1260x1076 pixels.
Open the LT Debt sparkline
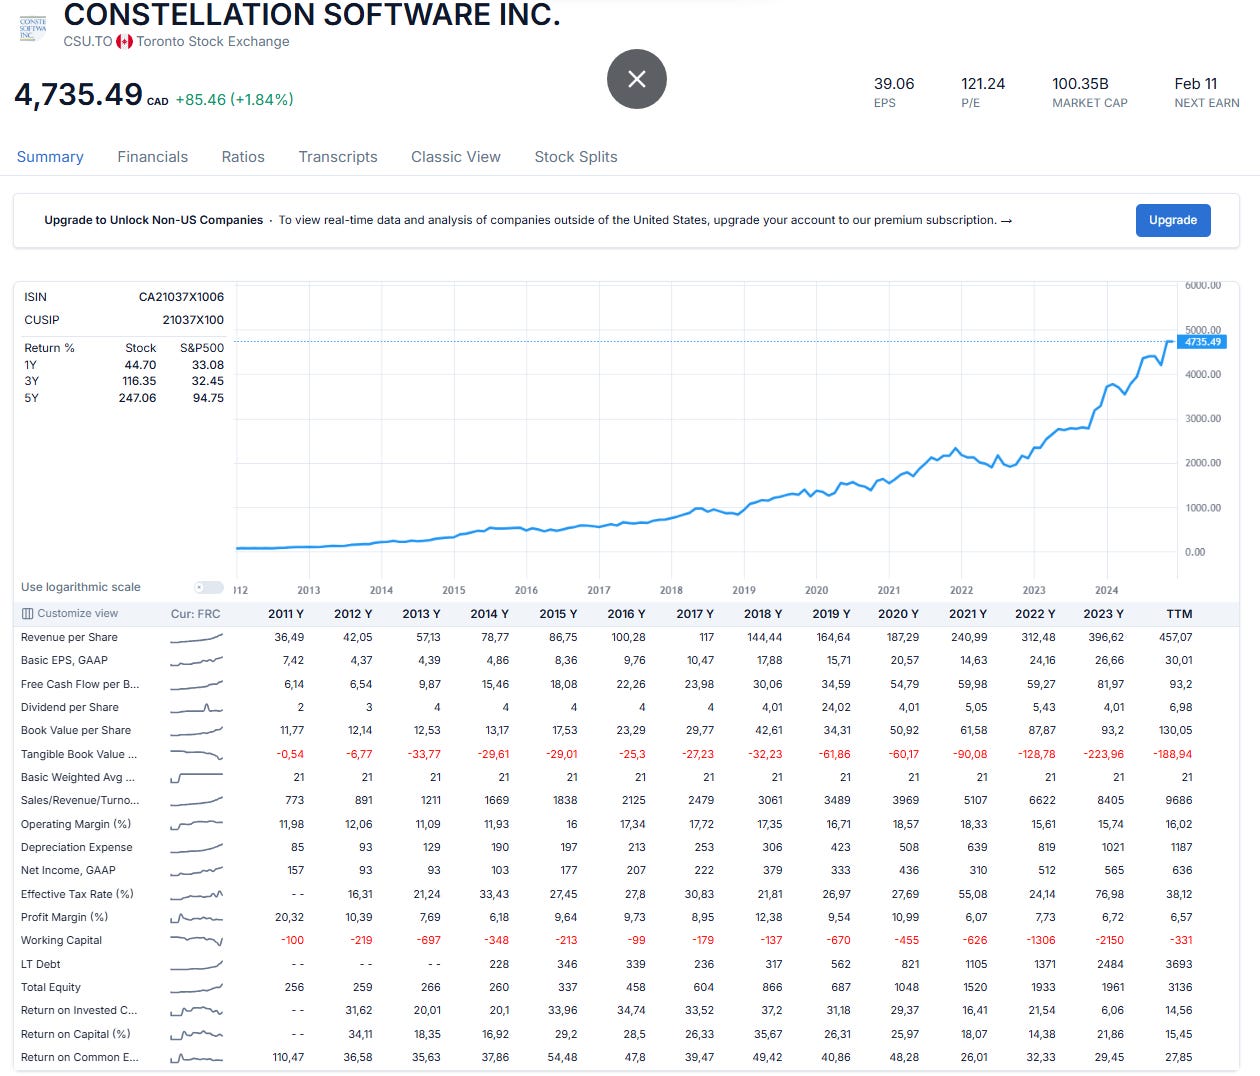[x=196, y=964]
